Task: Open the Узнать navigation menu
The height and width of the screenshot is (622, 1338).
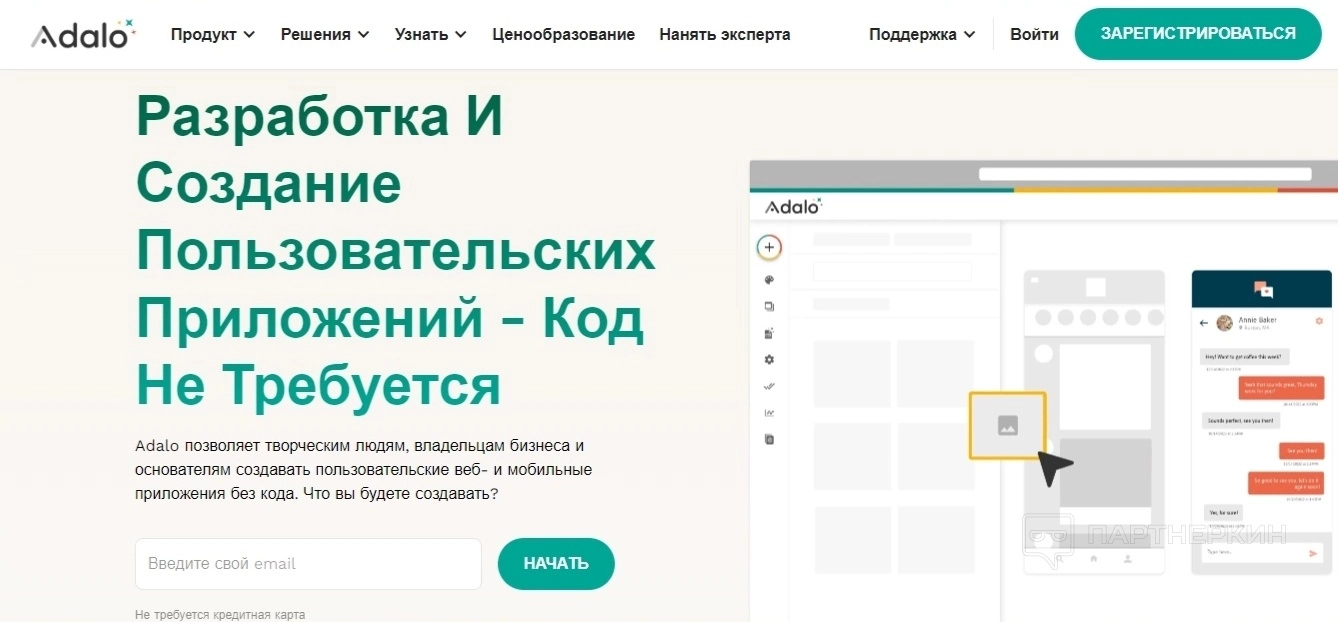Action: (x=431, y=34)
